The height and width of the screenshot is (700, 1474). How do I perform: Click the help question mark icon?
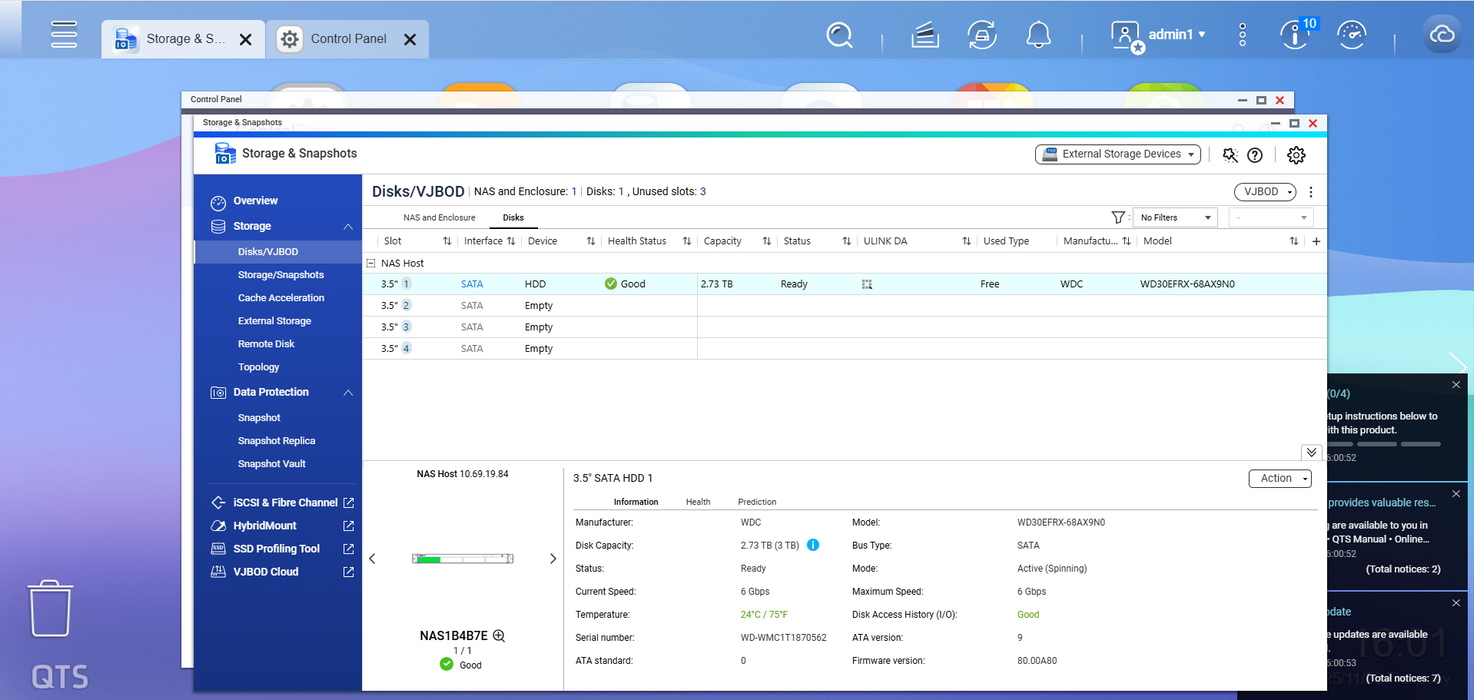click(x=1255, y=155)
